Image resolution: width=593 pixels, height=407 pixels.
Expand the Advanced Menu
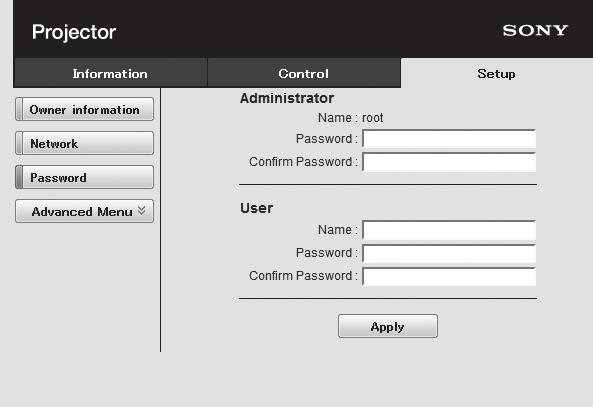[x=84, y=211]
